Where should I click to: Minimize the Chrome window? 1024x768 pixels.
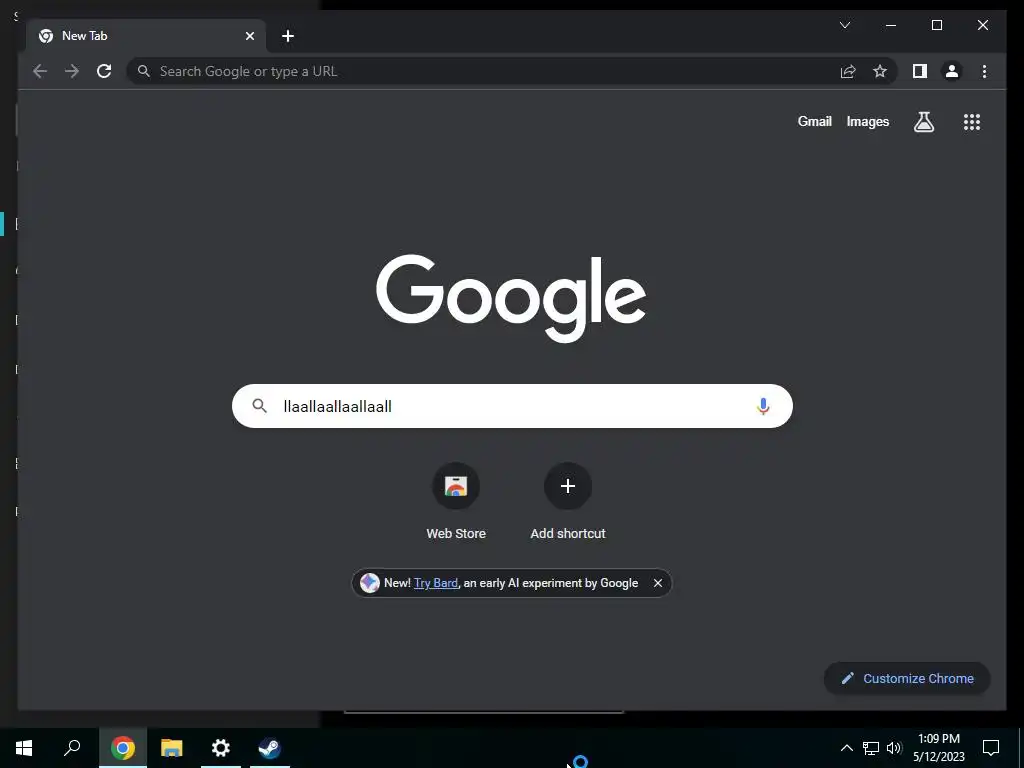coord(891,25)
